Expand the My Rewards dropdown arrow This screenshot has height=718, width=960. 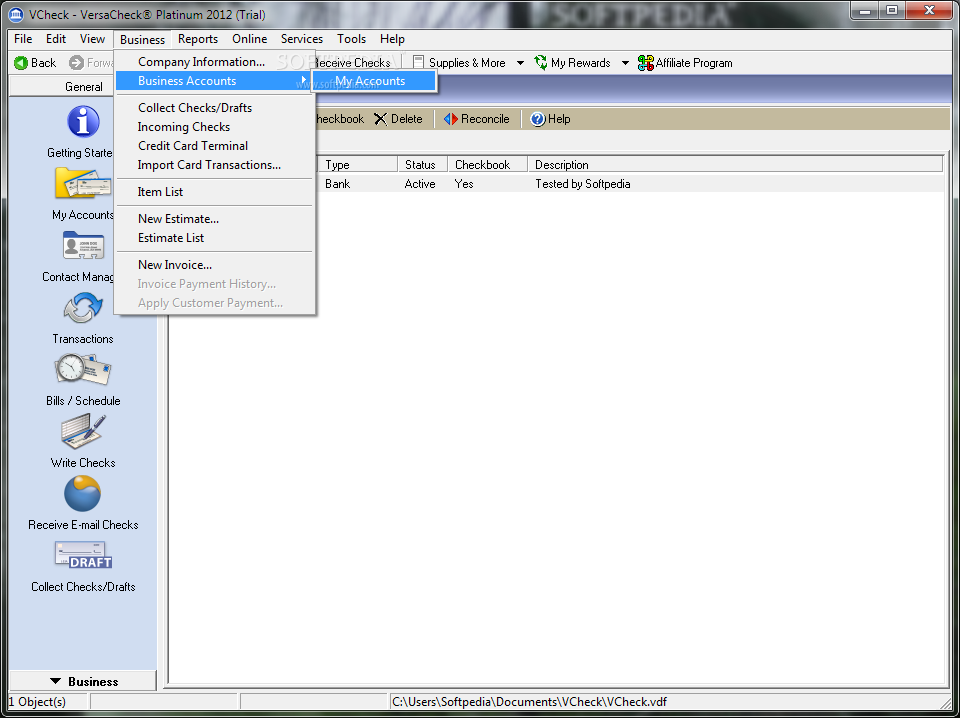pyautogui.click(x=625, y=62)
